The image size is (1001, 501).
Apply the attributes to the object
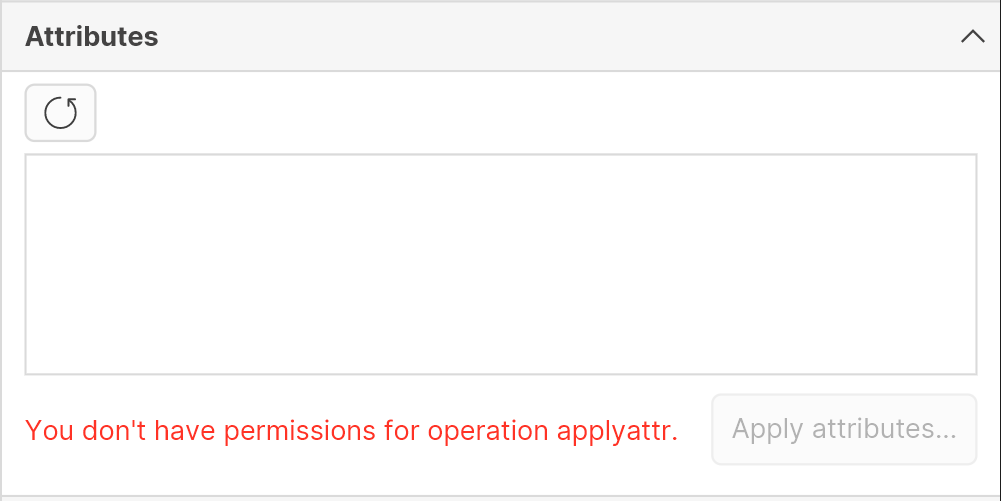point(844,430)
